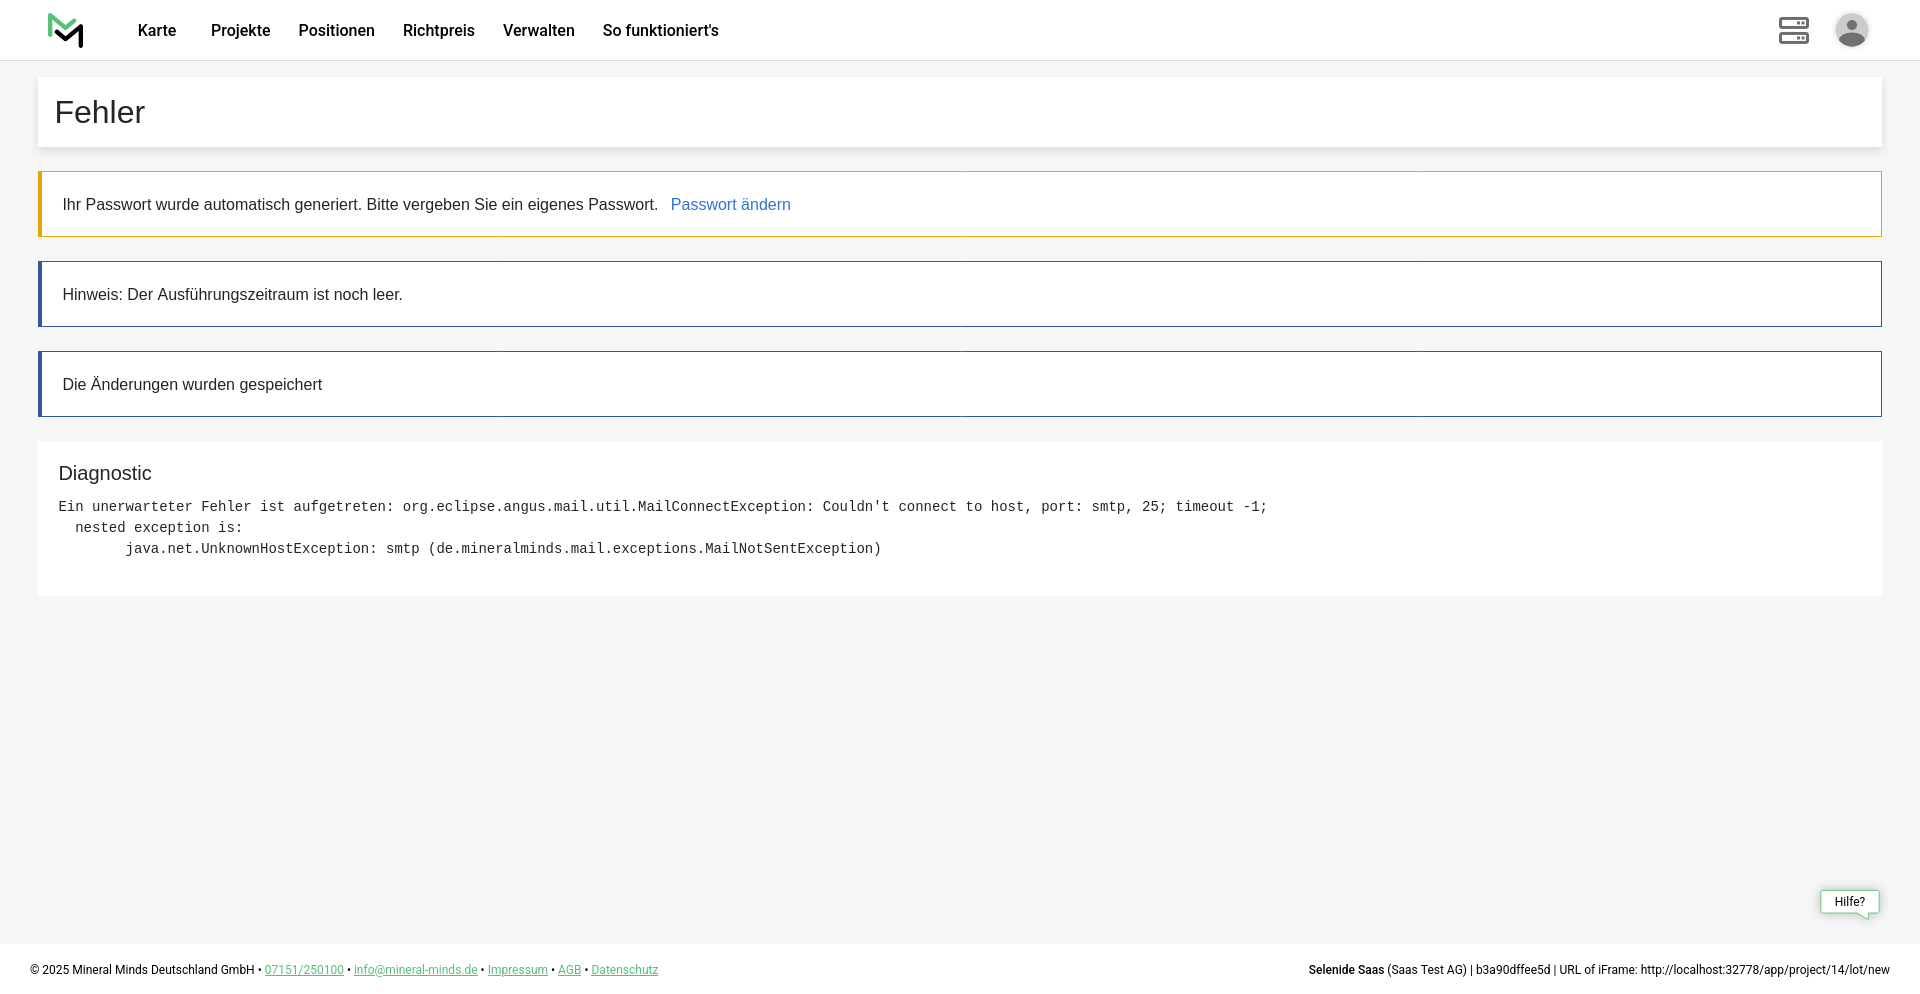Click the Passwort ändern link
The image size is (1920, 994).
click(730, 205)
